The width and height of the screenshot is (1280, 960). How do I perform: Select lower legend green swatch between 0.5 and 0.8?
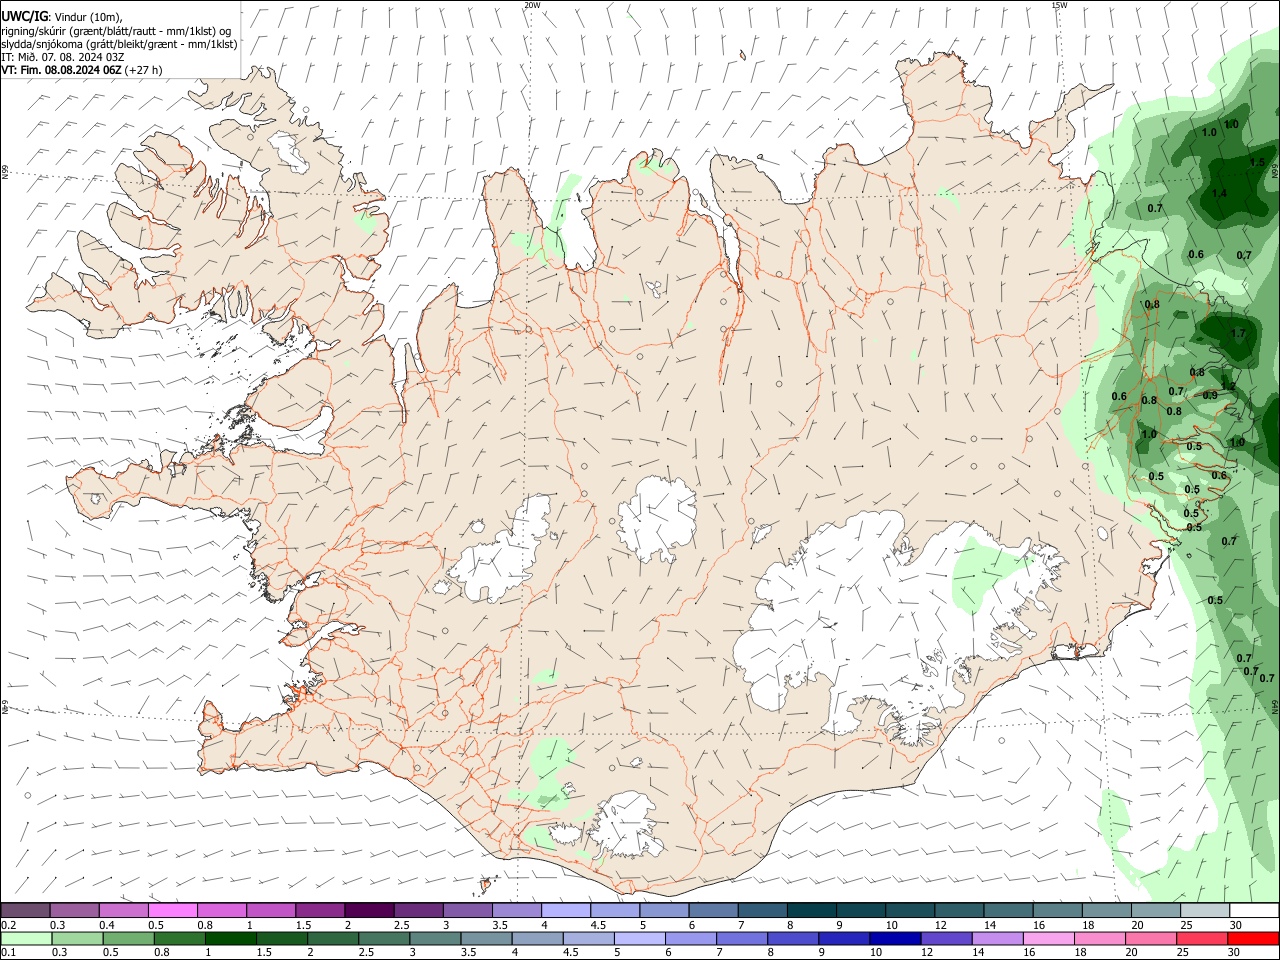(x=129, y=938)
